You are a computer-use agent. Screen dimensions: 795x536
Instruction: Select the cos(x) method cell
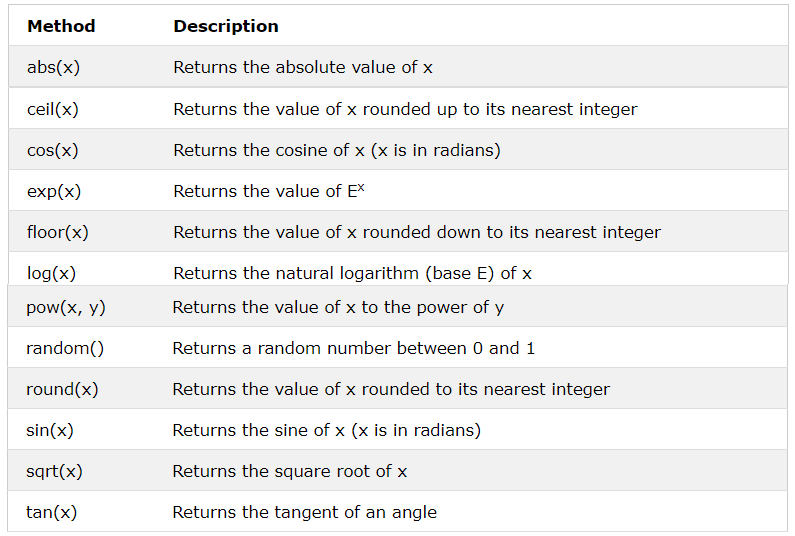53,150
